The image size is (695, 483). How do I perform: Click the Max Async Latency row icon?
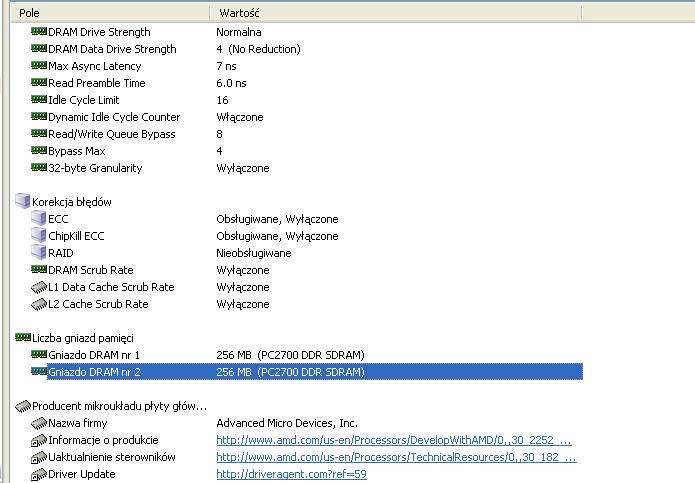click(x=39, y=66)
